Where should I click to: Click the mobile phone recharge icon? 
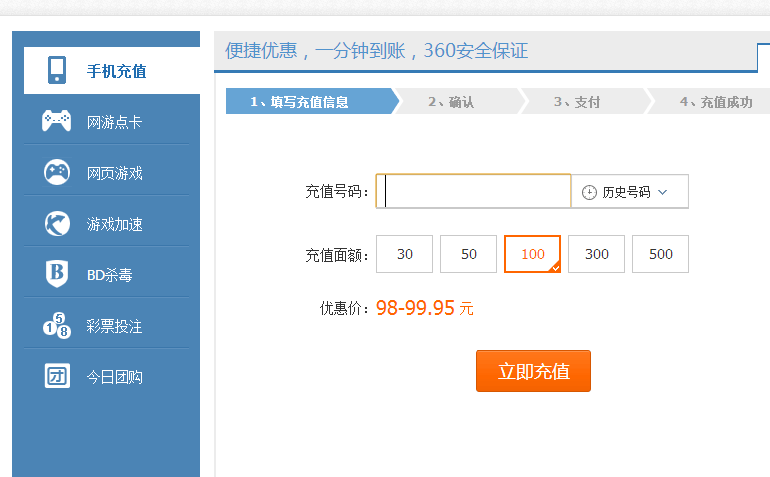(x=56, y=70)
